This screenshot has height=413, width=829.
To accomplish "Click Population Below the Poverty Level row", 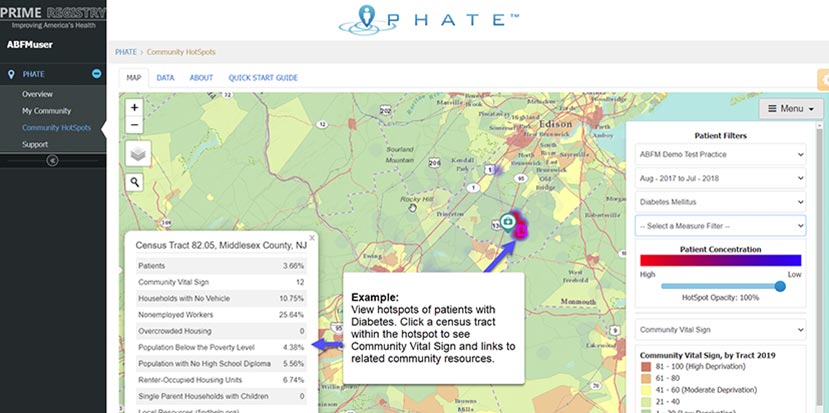I will pyautogui.click(x=221, y=347).
